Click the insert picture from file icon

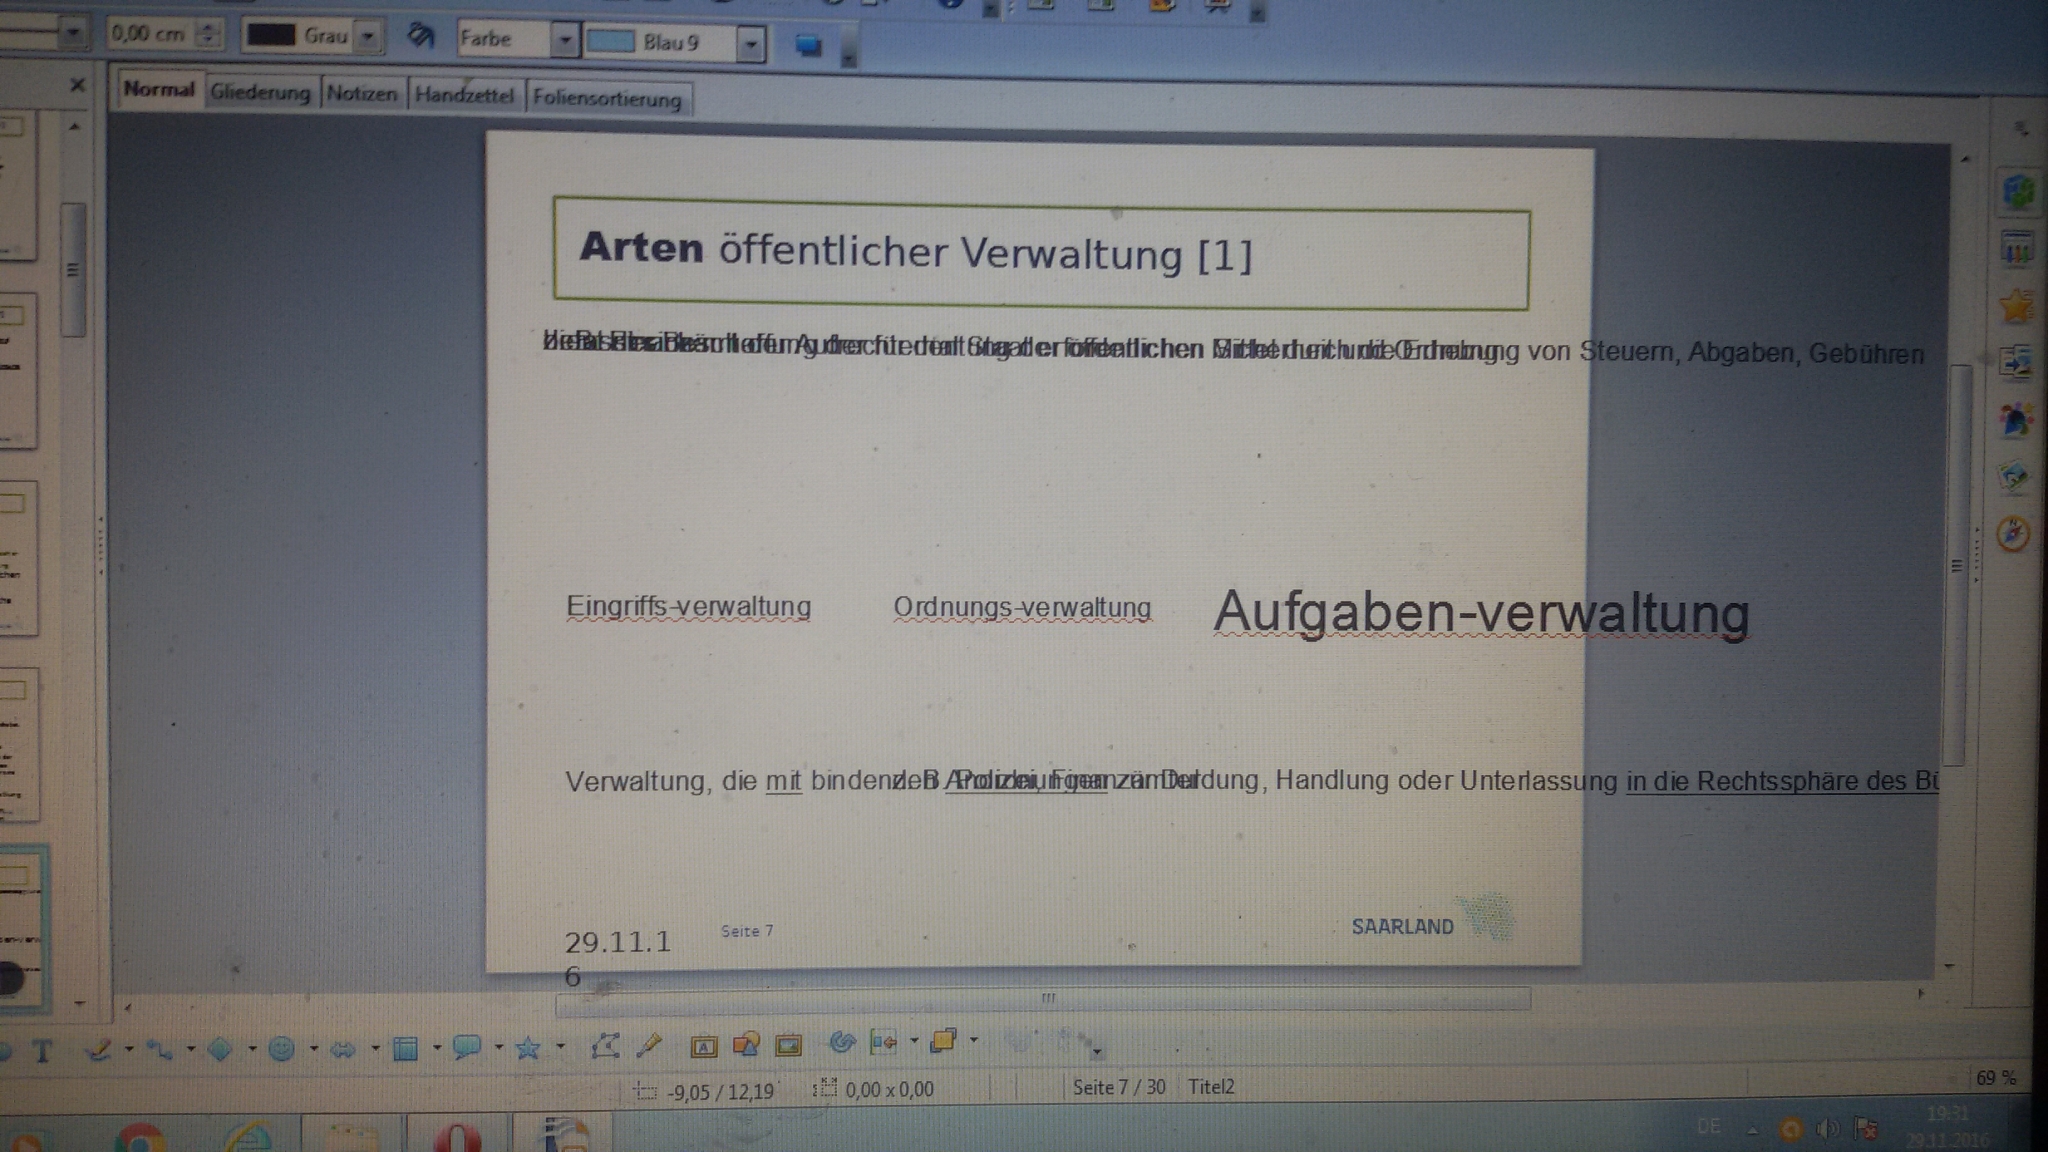(746, 1045)
